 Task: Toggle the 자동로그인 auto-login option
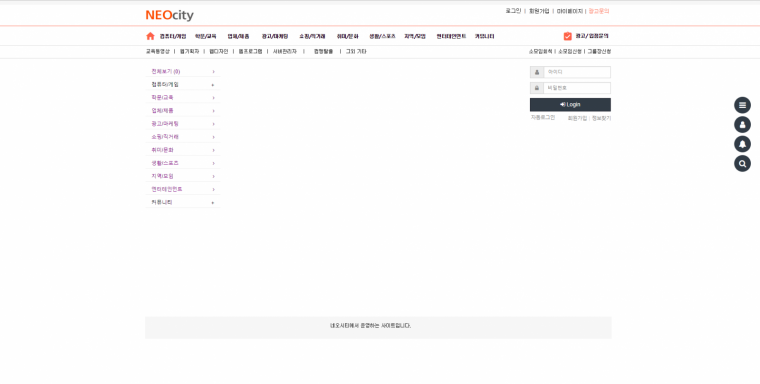point(543,117)
